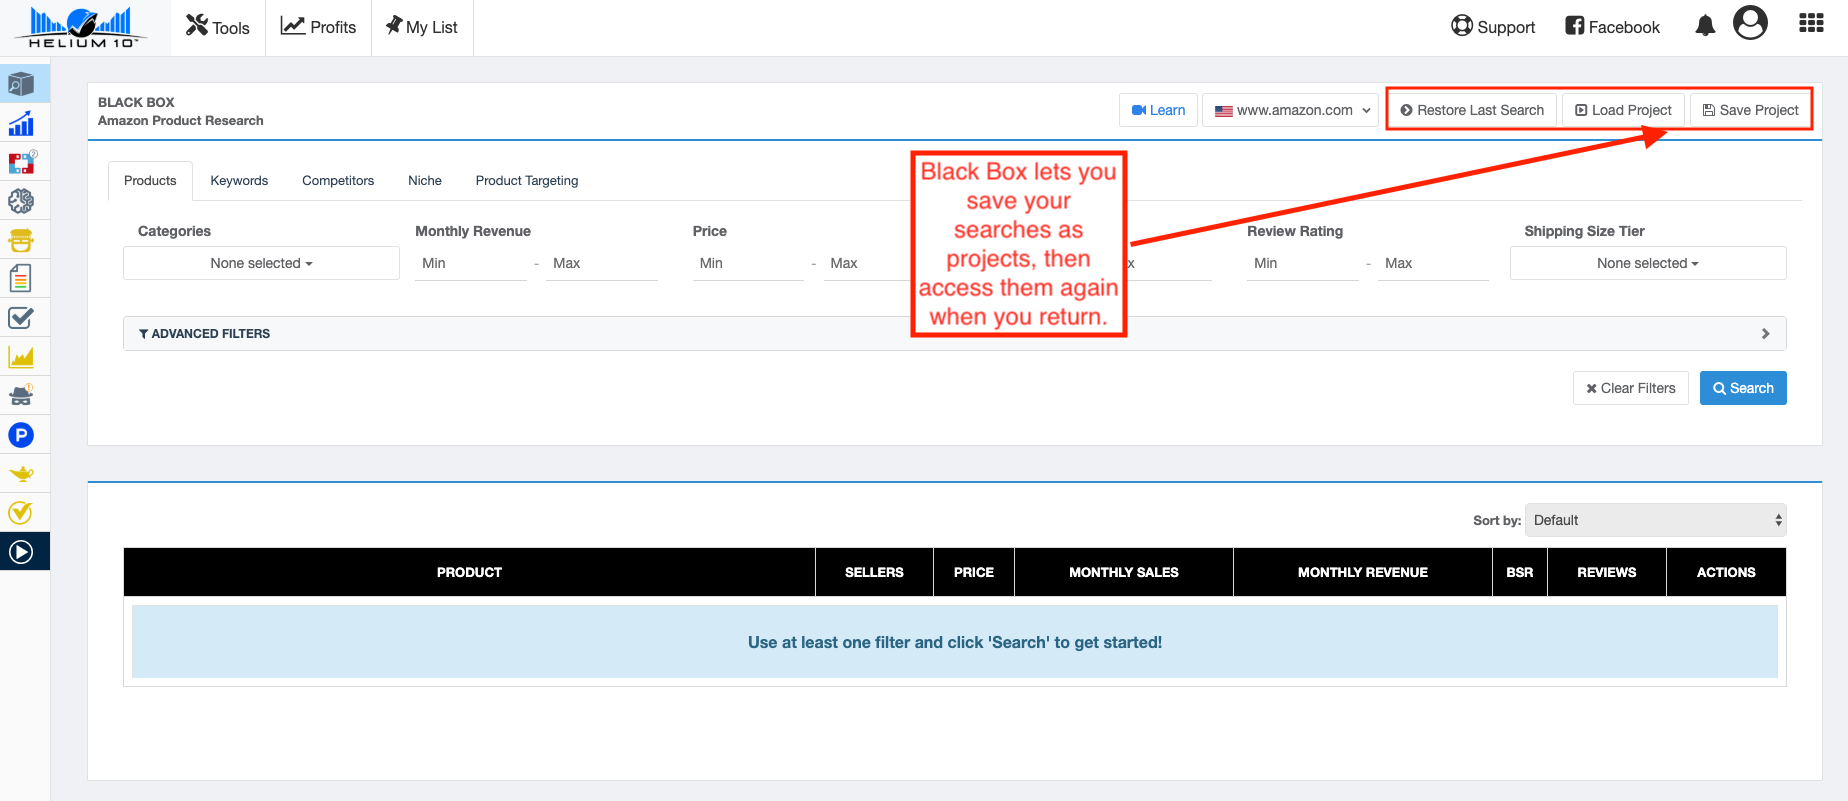The height and width of the screenshot is (801, 1848).
Task: Open the checkbox index checker sidebar tool
Action: coord(22,318)
